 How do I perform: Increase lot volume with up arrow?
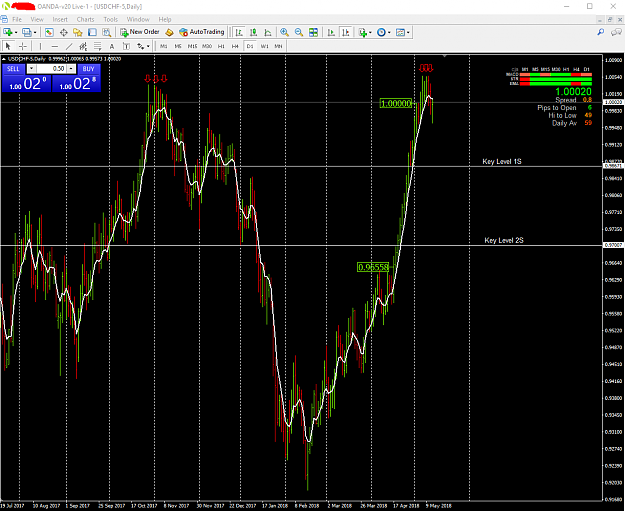coord(71,69)
